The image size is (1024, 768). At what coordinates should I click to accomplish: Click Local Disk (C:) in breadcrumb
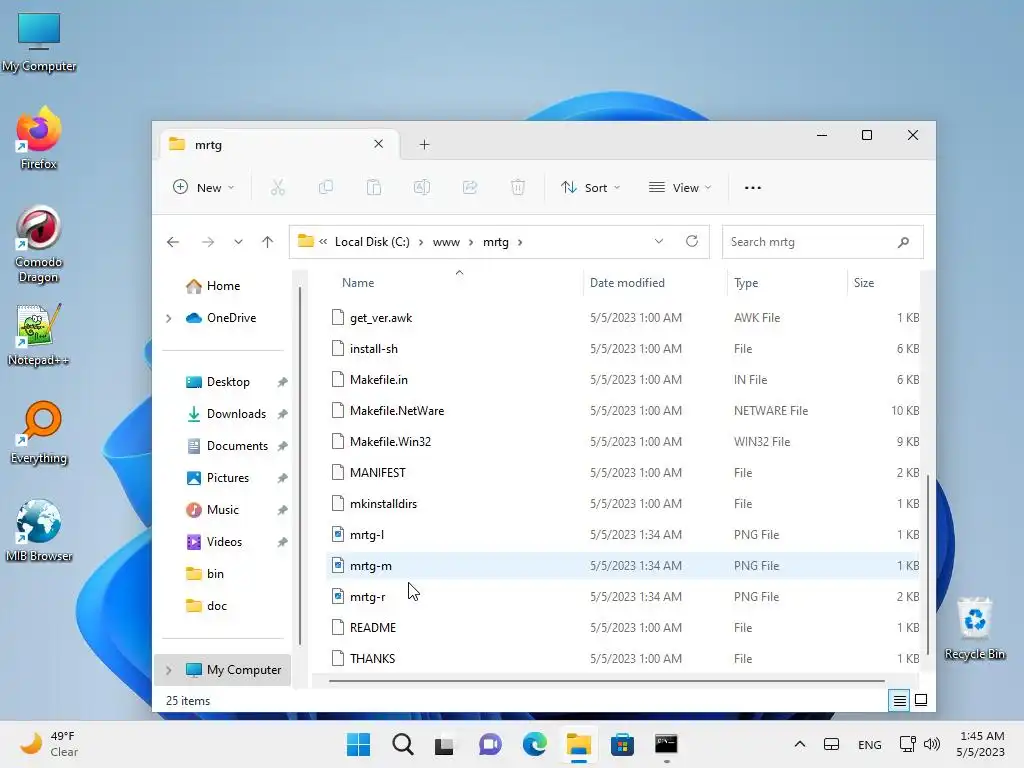pyautogui.click(x=372, y=242)
